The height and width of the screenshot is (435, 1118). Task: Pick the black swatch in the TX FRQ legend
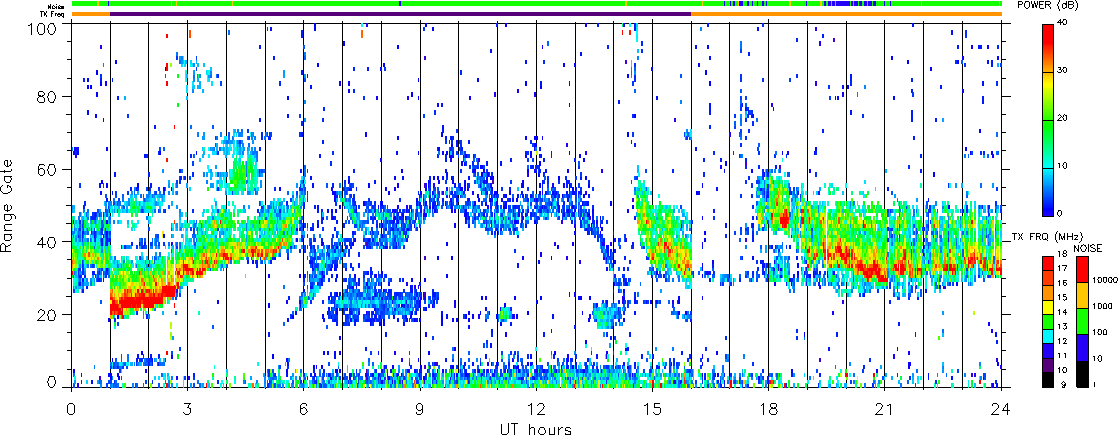[x=1048, y=380]
